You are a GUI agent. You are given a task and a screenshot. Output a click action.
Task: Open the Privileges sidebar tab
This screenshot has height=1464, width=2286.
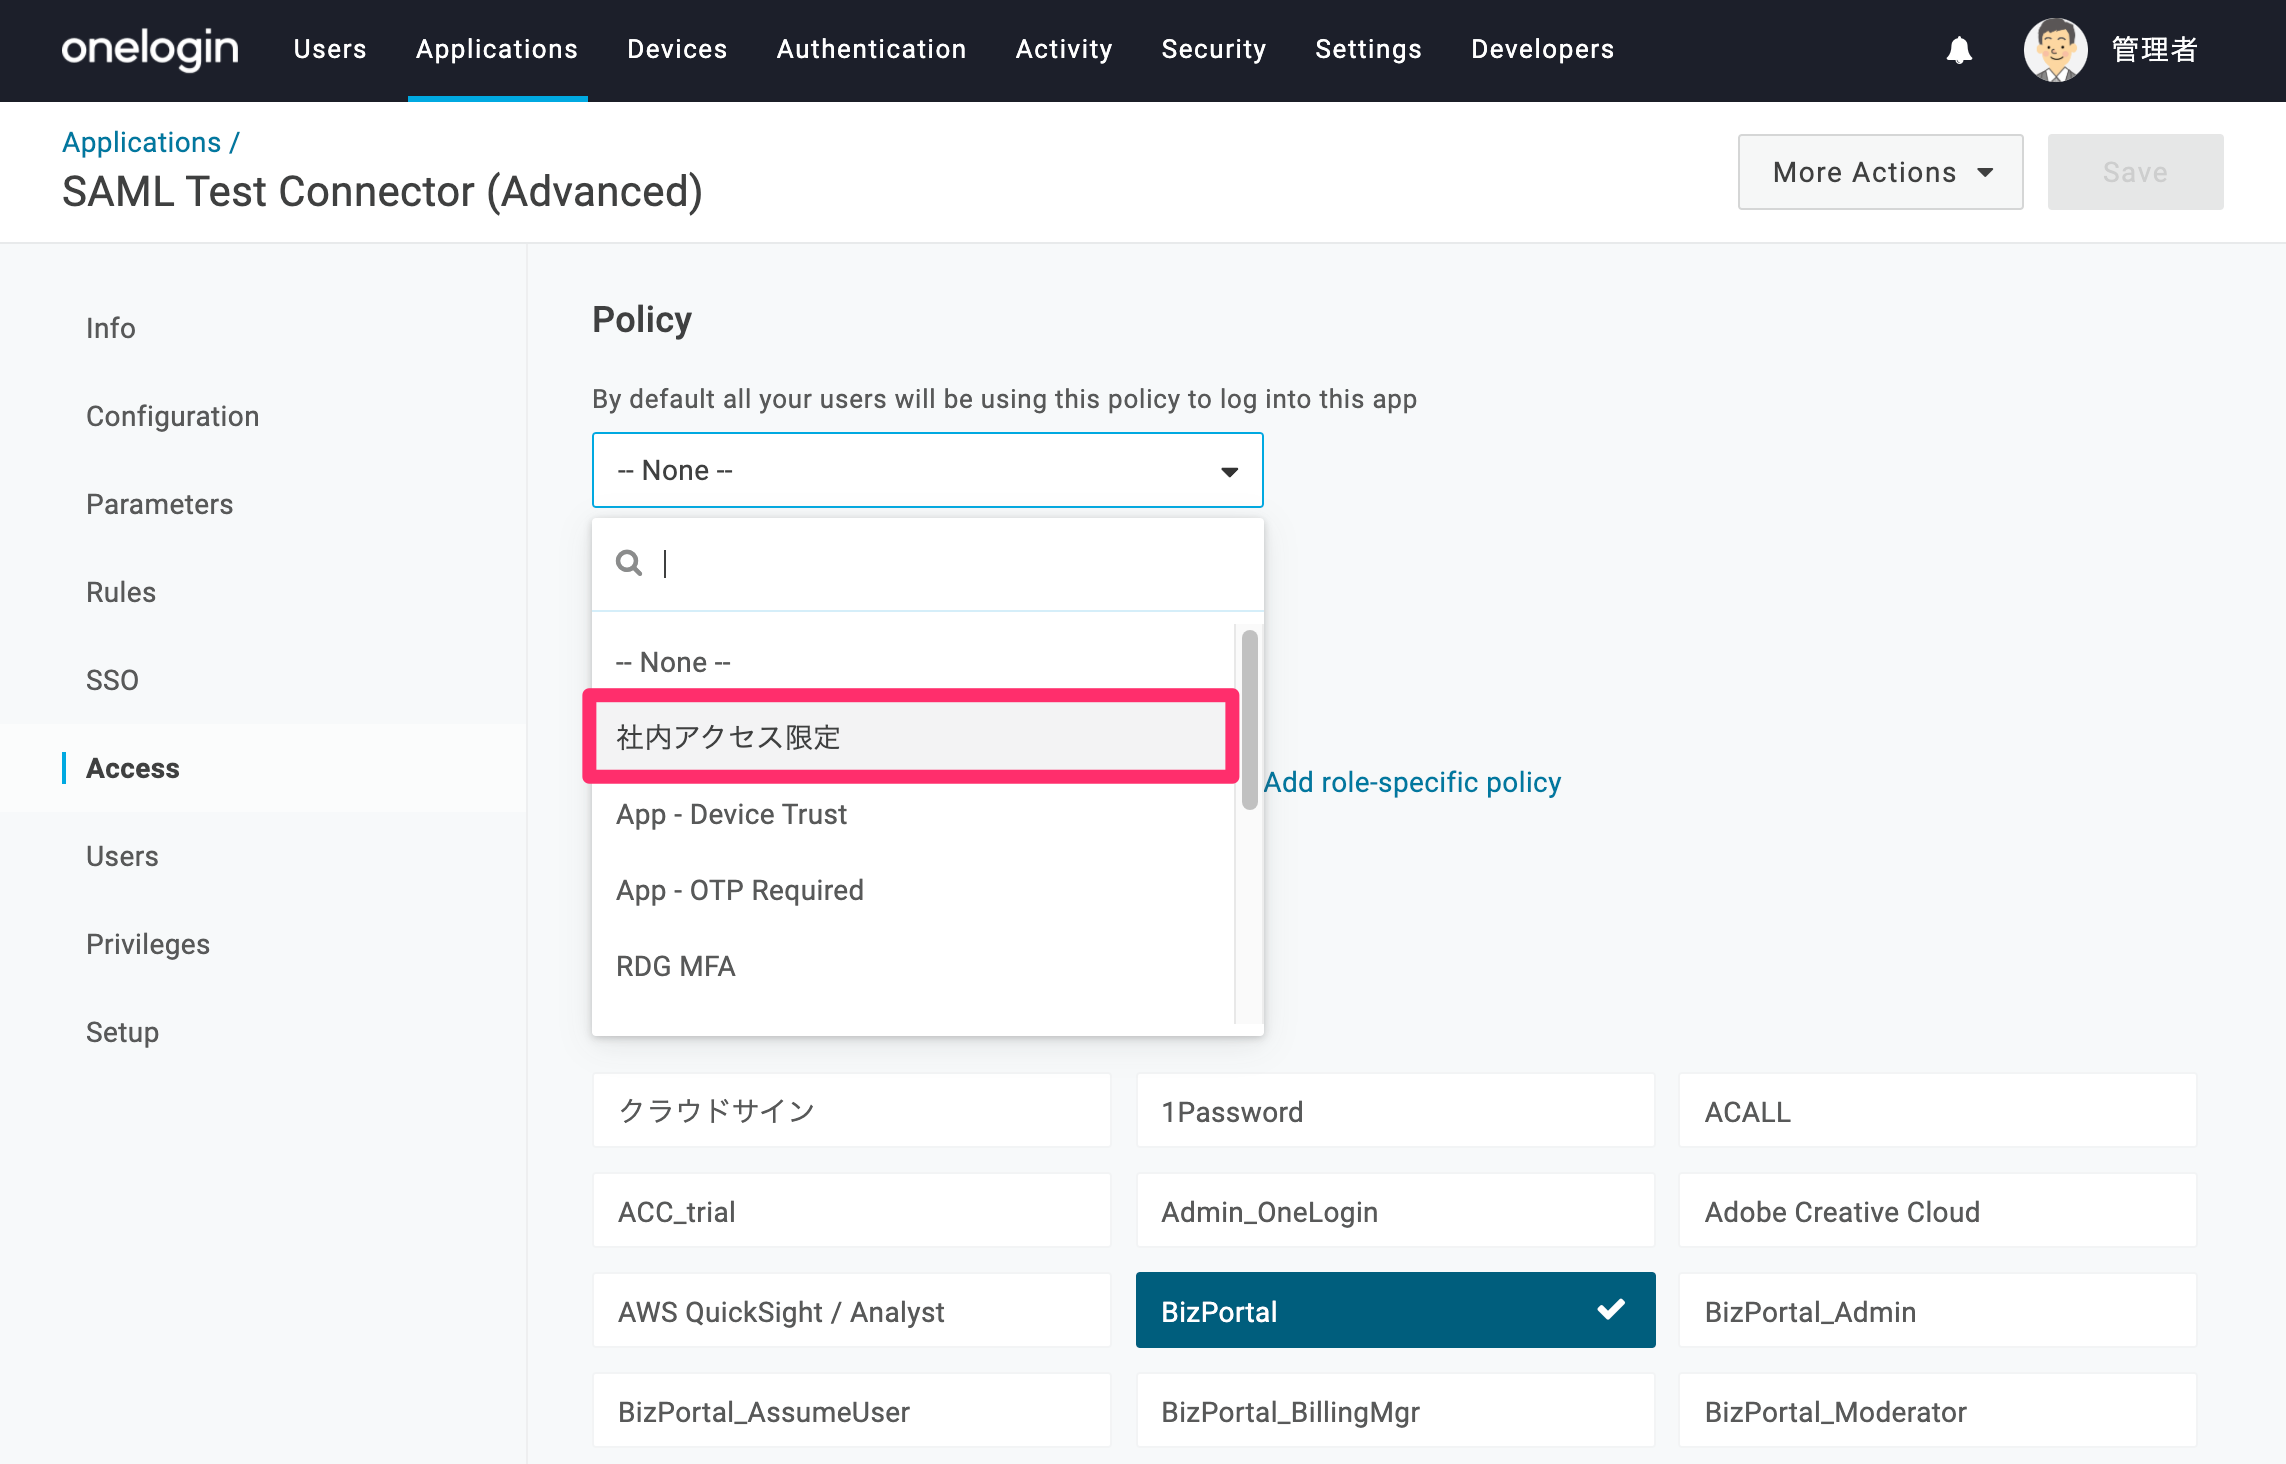coord(148,944)
